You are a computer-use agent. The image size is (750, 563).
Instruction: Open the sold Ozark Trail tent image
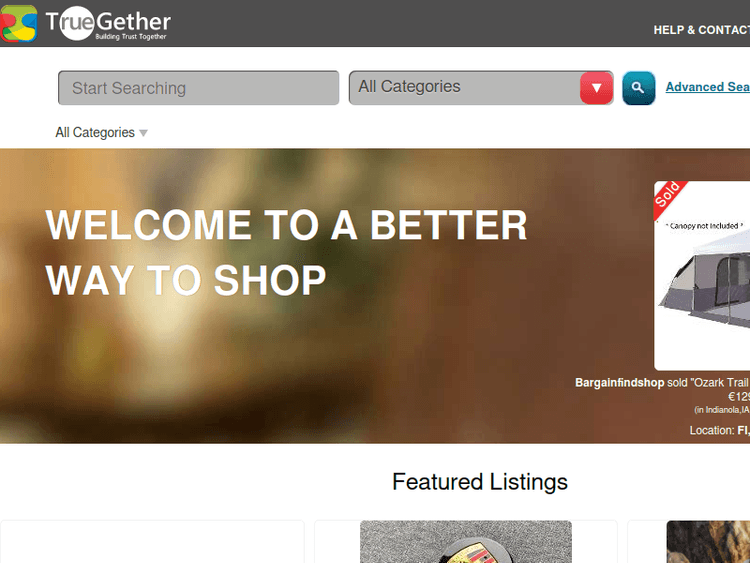[x=702, y=276]
